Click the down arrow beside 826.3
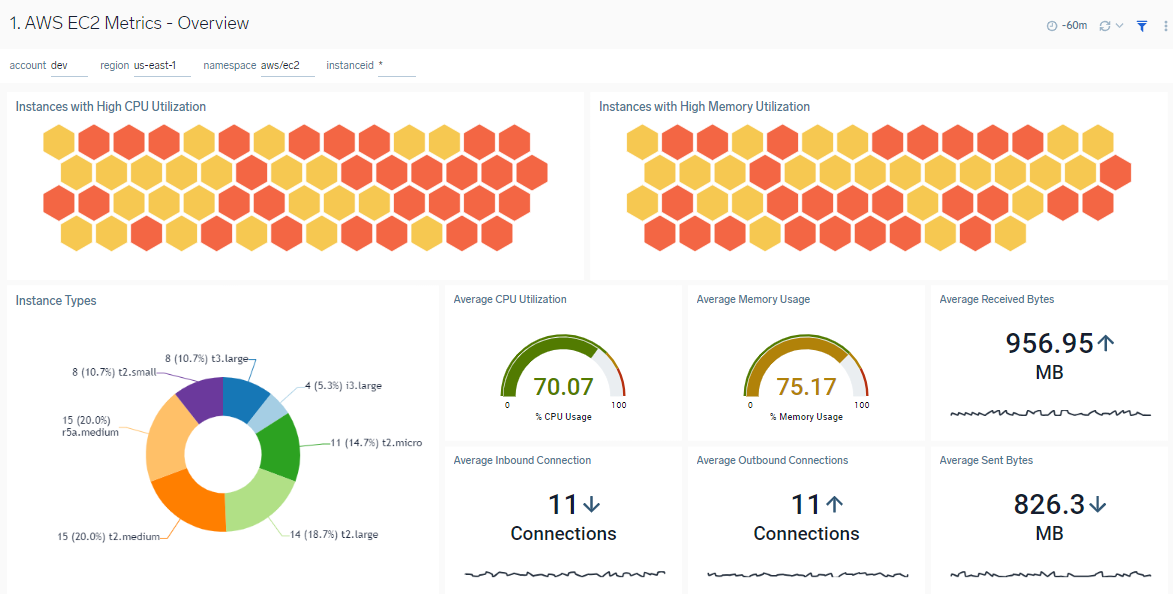Screen dimensions: 1173x594 [x=1097, y=505]
